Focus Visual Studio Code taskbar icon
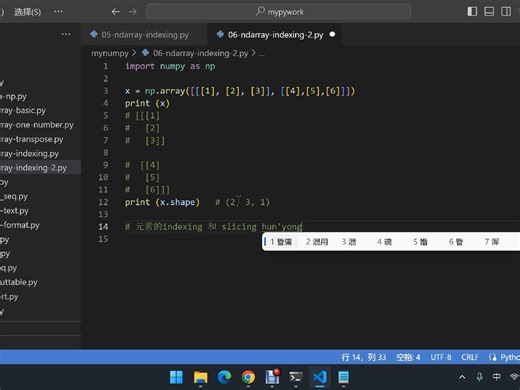 pyautogui.click(x=320, y=377)
